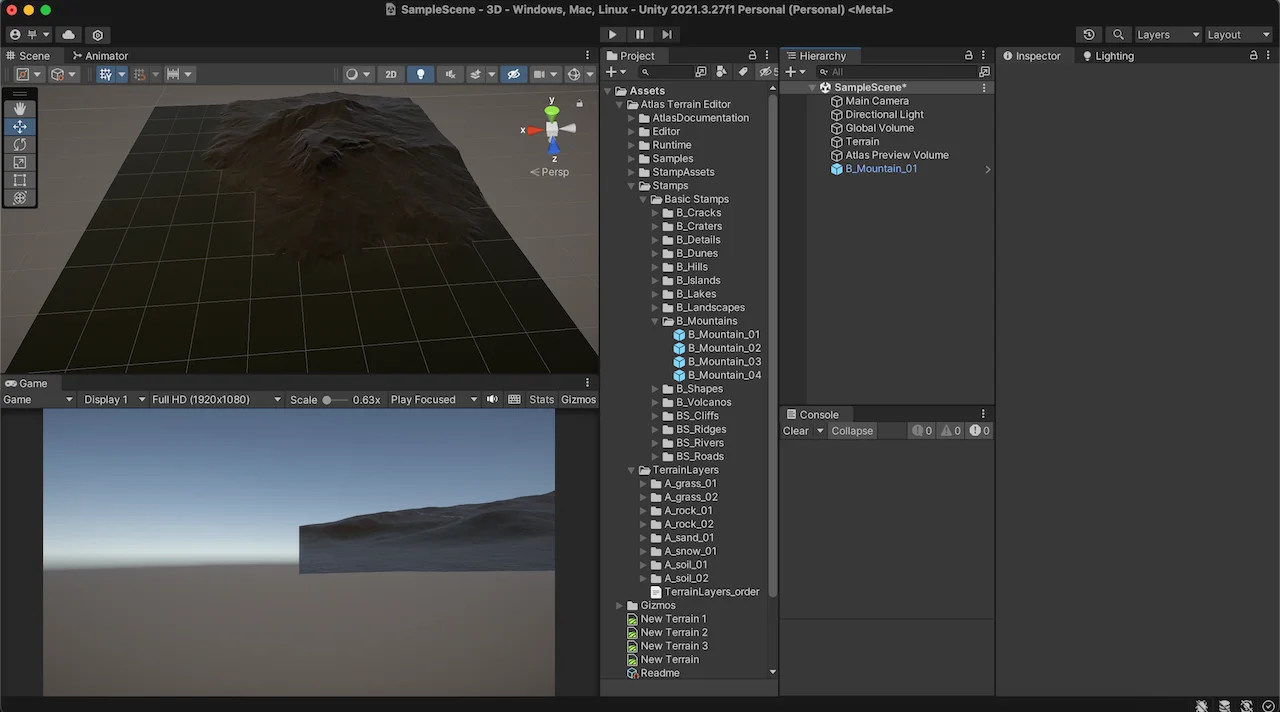This screenshot has width=1280, height=712.
Task: Switch to the Animator tab
Action: 100,56
